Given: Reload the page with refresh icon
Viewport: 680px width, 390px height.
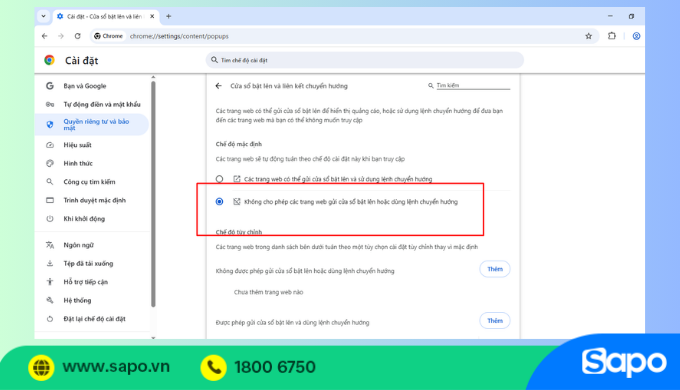Looking at the screenshot, I should point(78,36).
